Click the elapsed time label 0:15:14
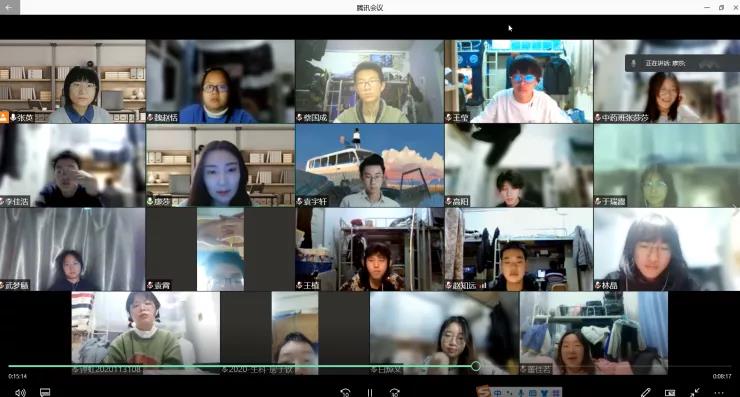The width and height of the screenshot is (740, 397). coord(17,376)
